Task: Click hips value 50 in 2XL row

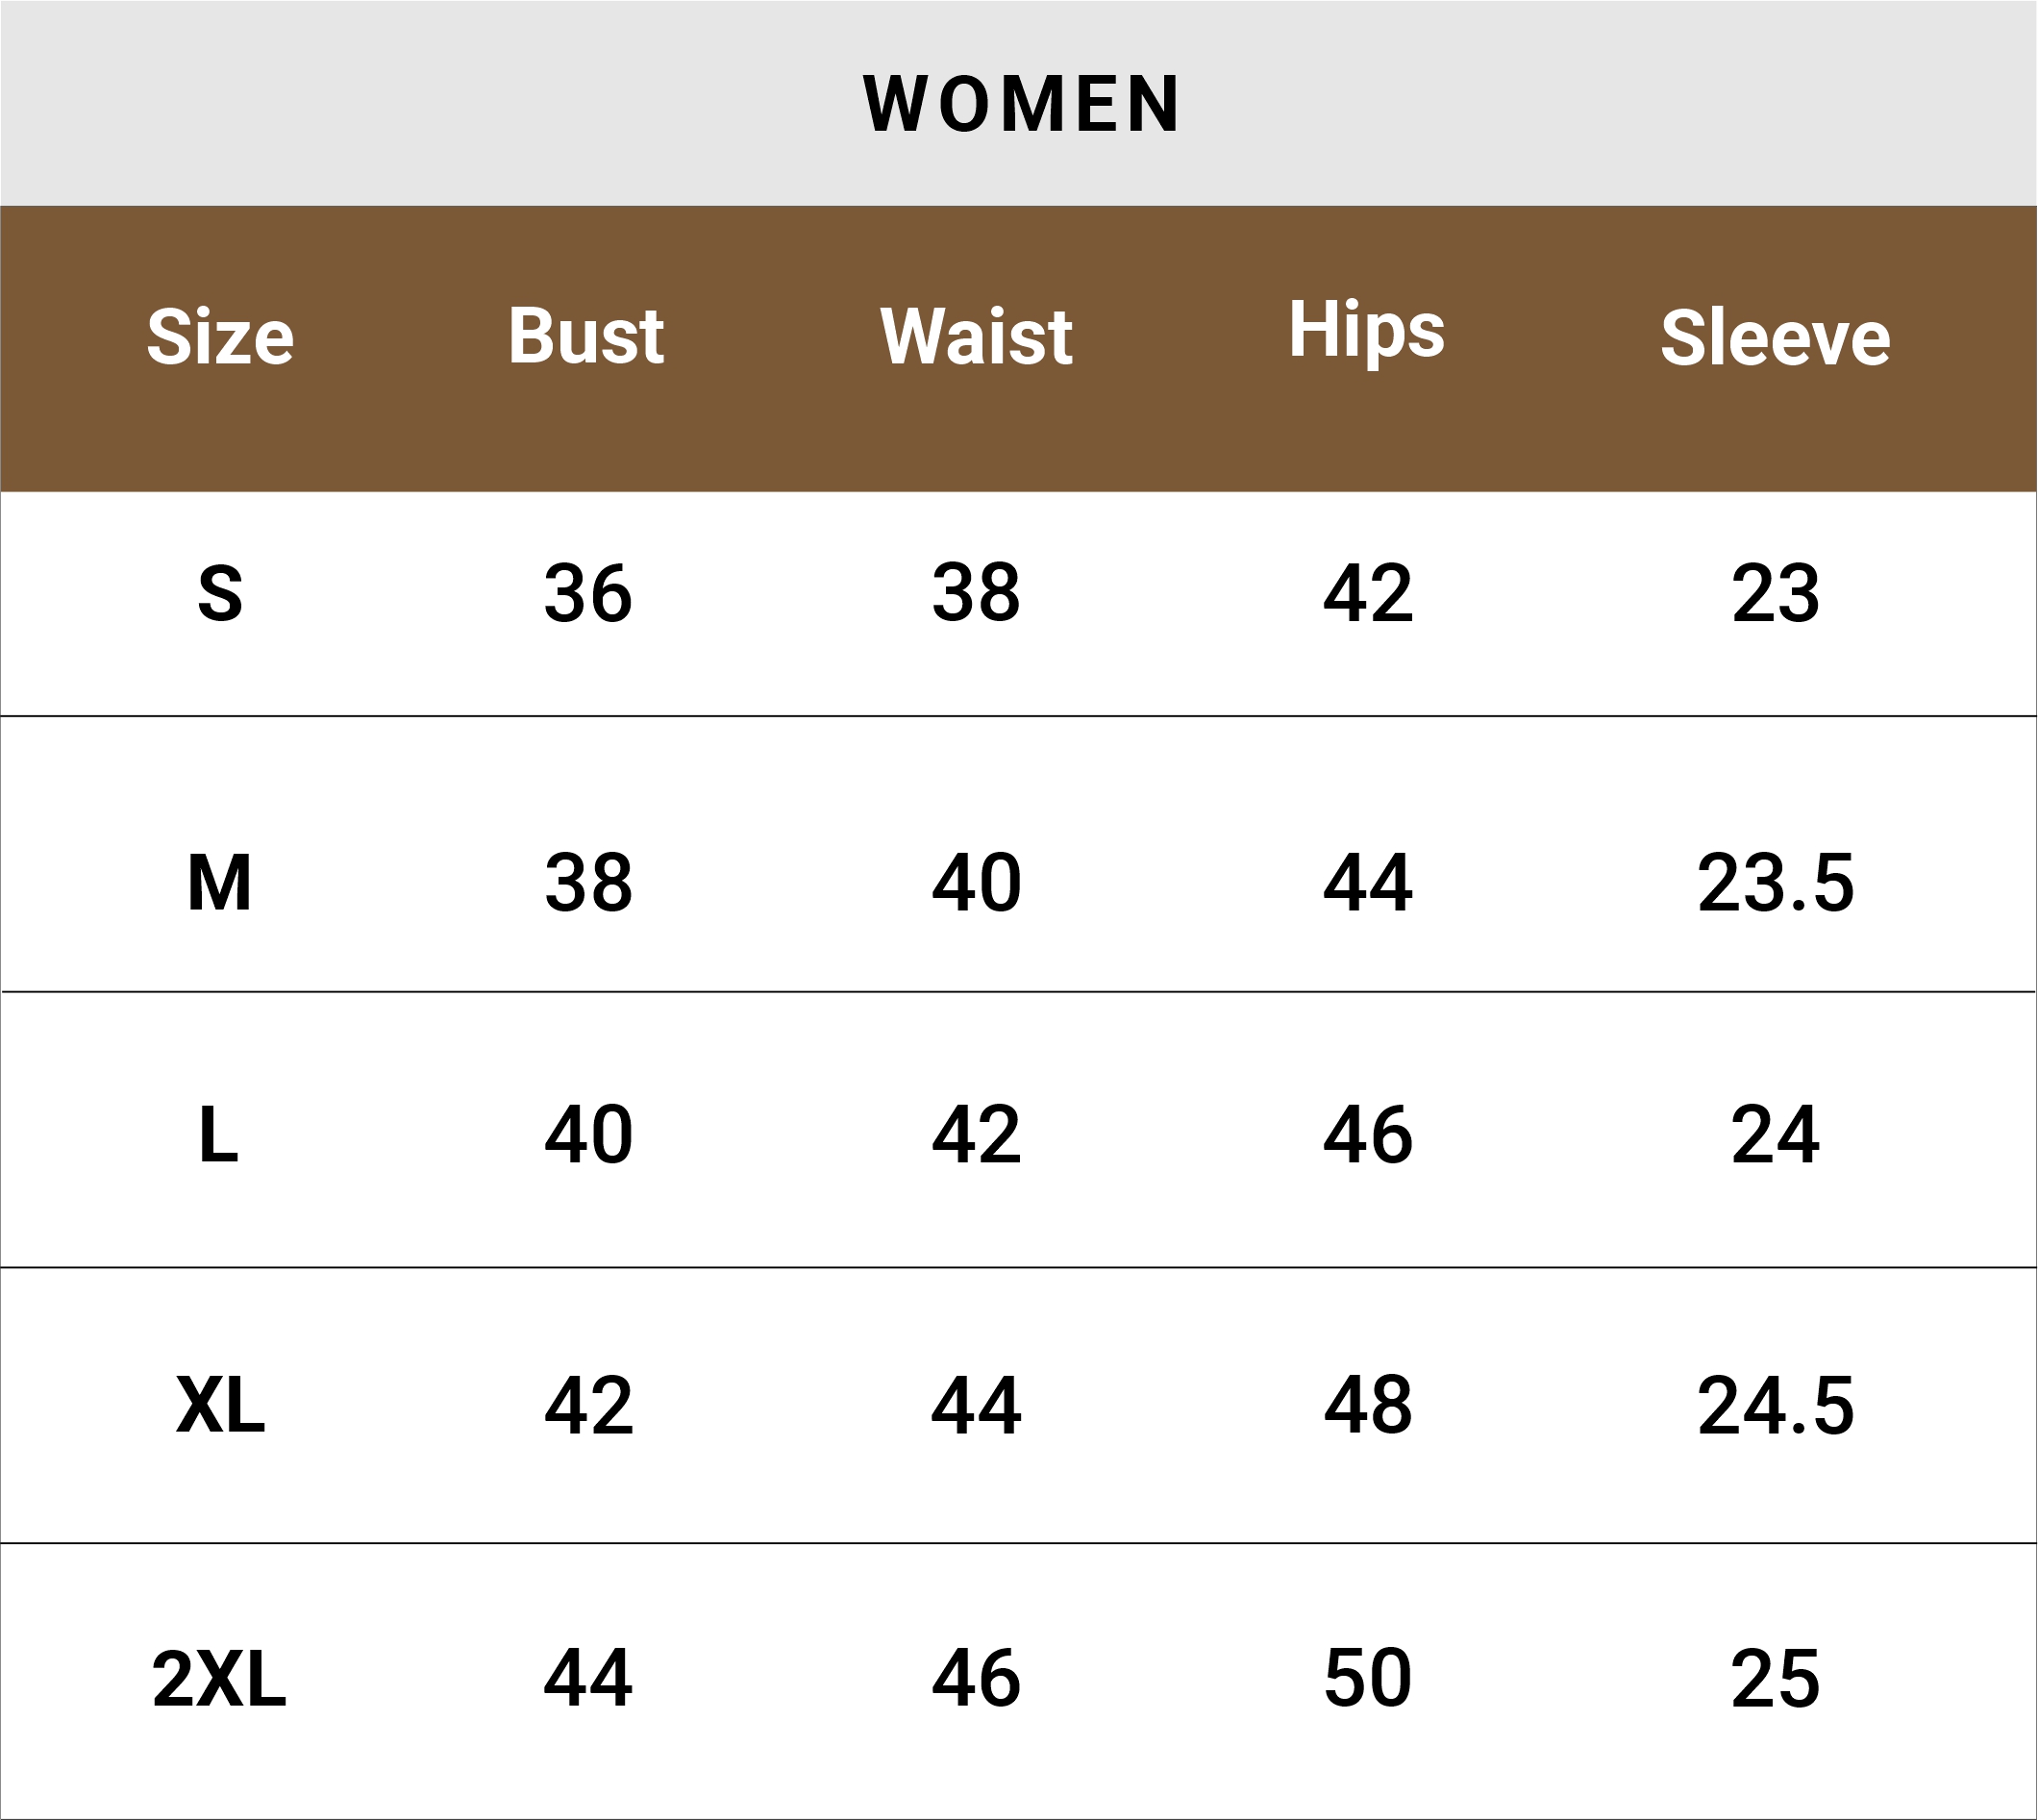Action: pyautogui.click(x=1367, y=1678)
